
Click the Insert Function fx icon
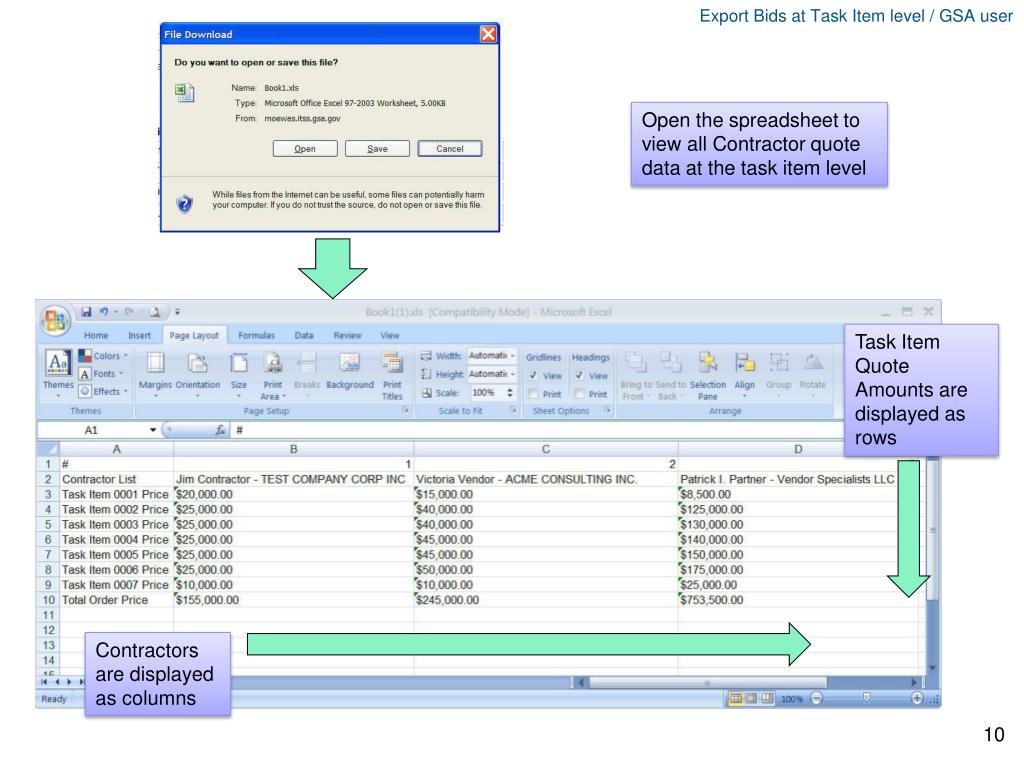point(221,430)
